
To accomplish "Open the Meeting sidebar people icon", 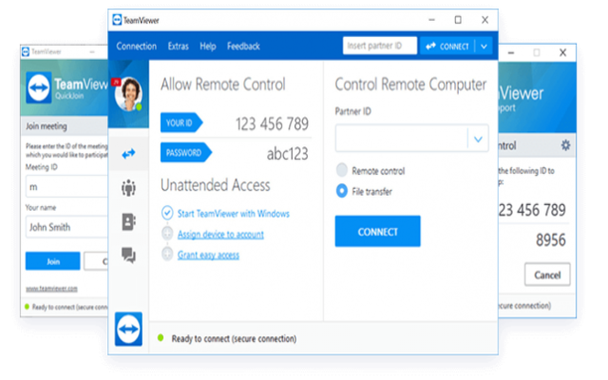I will [x=128, y=188].
